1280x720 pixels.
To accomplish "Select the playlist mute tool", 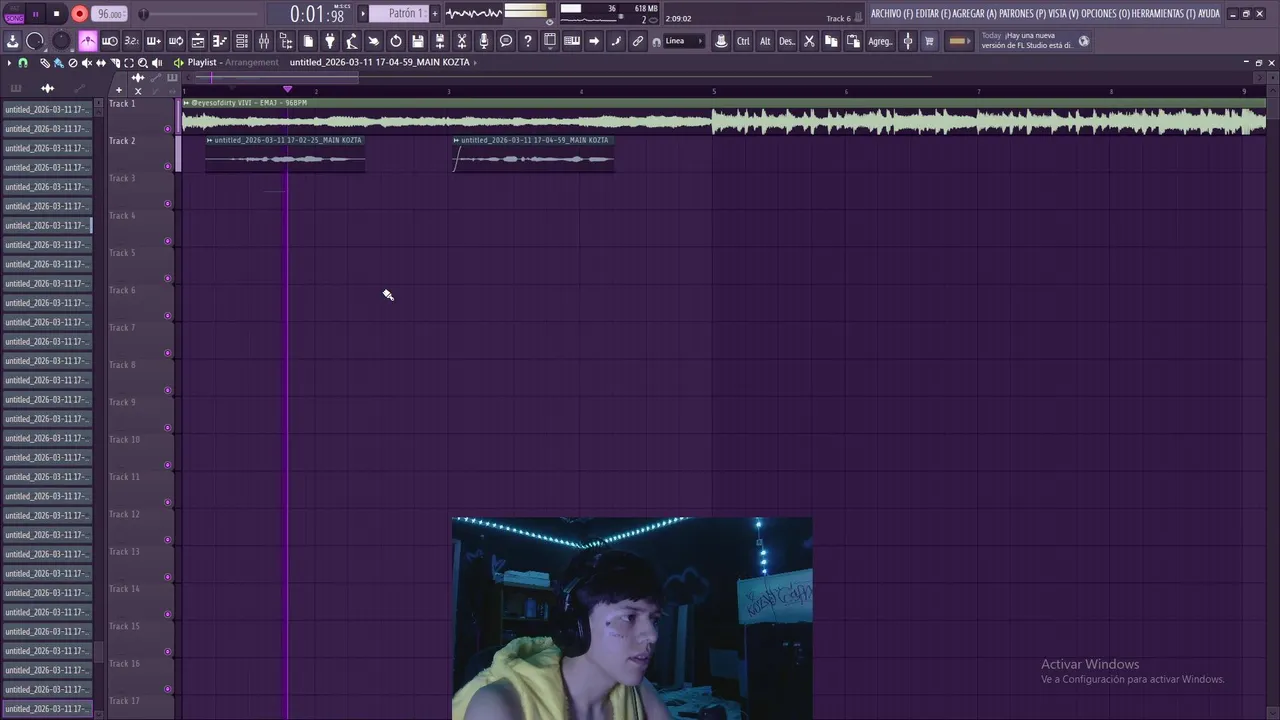I will coord(86,62).
